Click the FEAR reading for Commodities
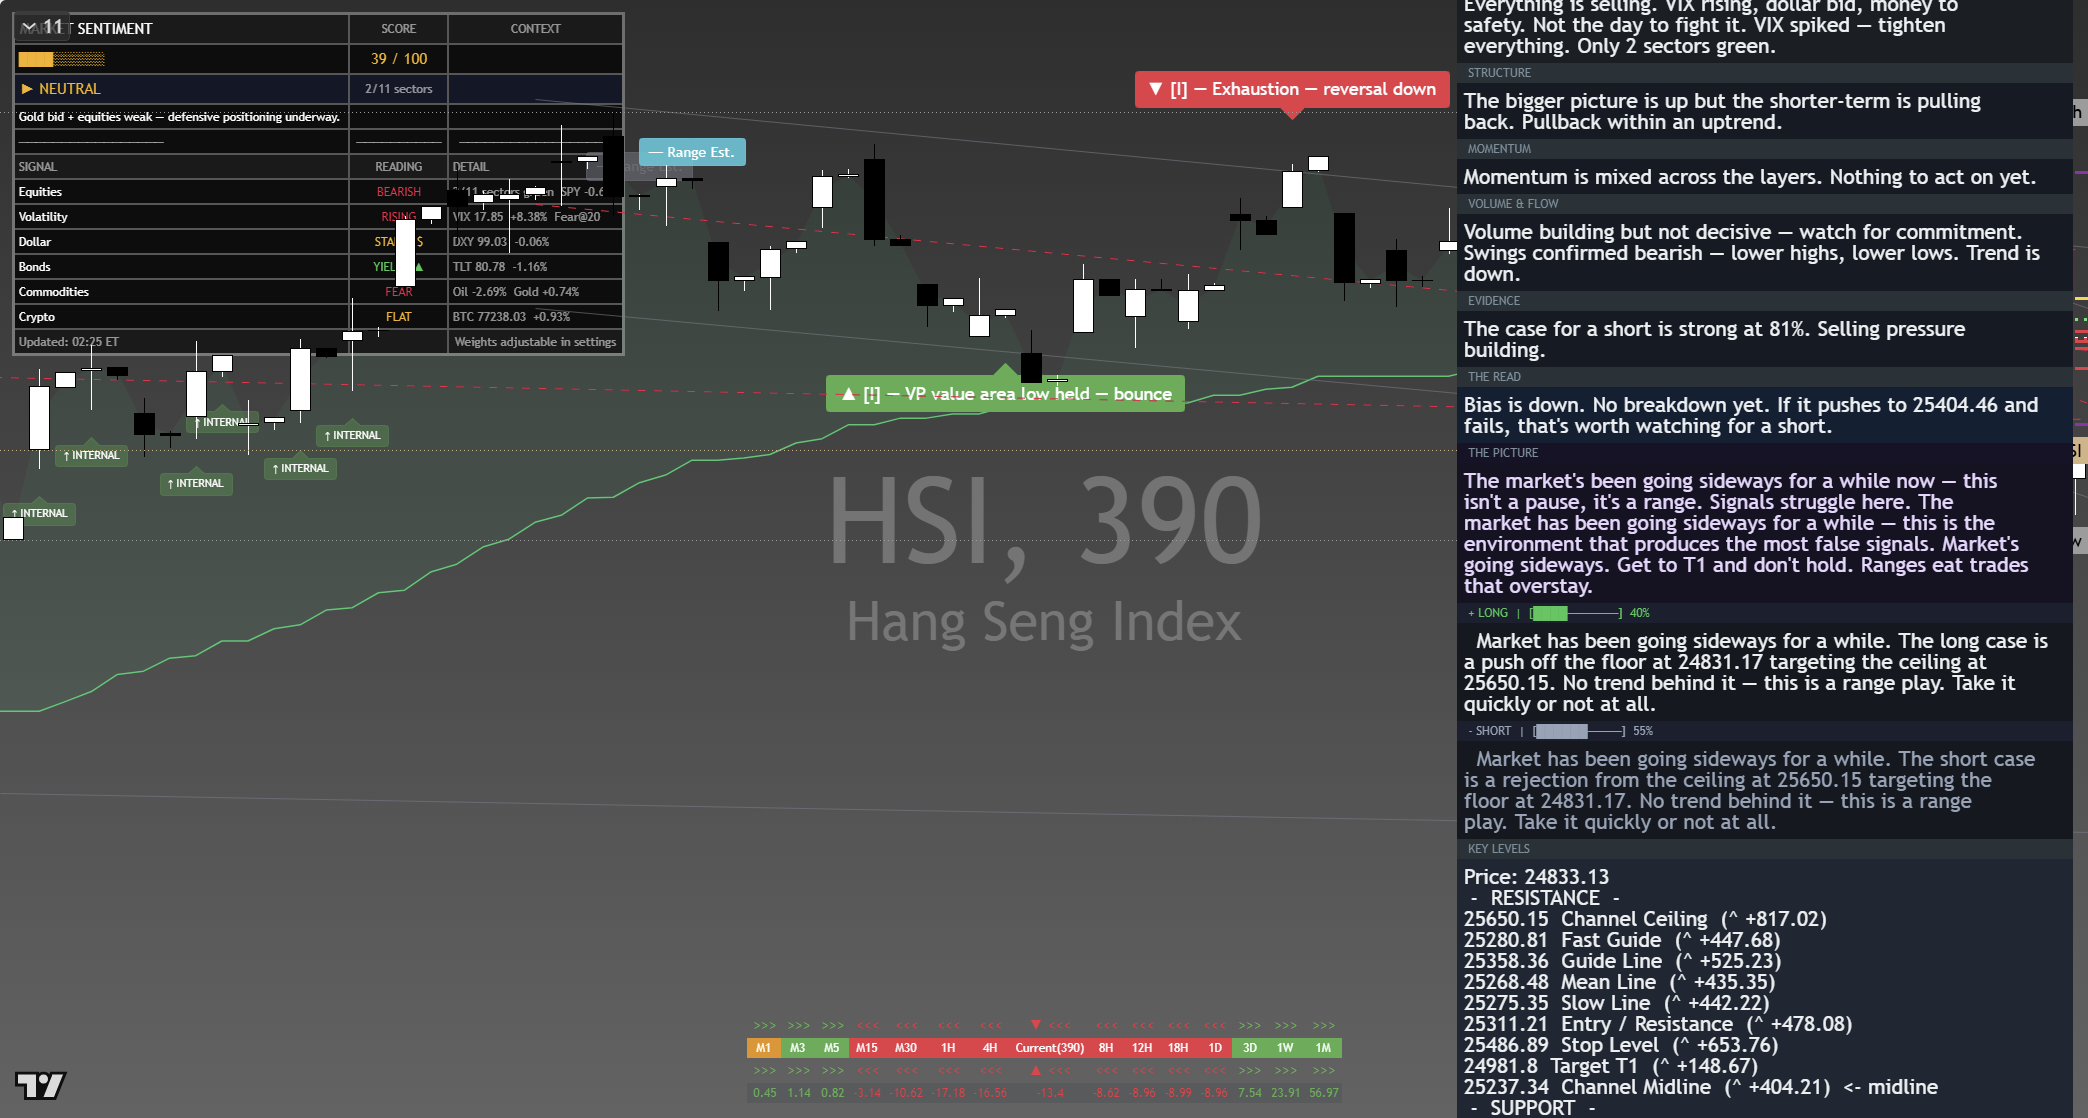Screen dimensions: 2088x1118 click(x=399, y=292)
